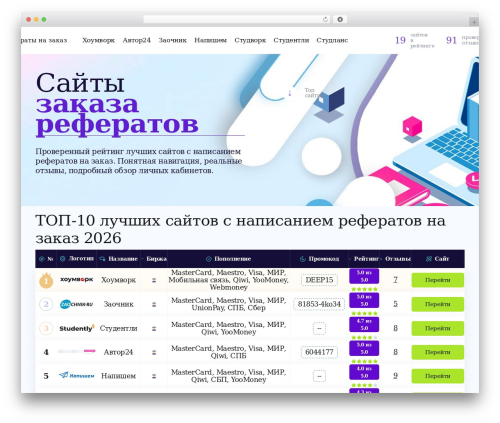Click the 4.0 из 5.0 rating badge
Image resolution: width=500 pixels, height=423 pixels.
tap(364, 372)
